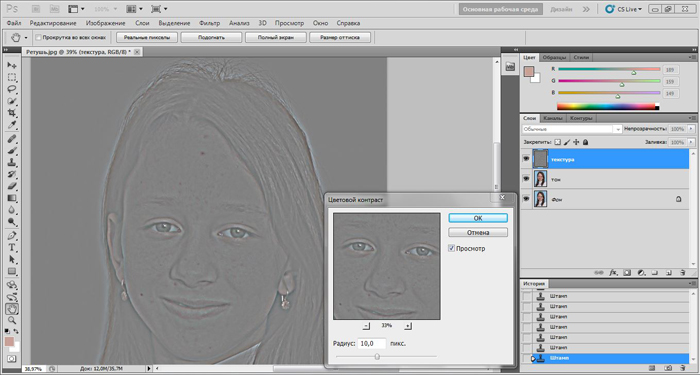700x375 pixels.
Task: Select the Rectangular Marquee tool
Action: [x=12, y=77]
